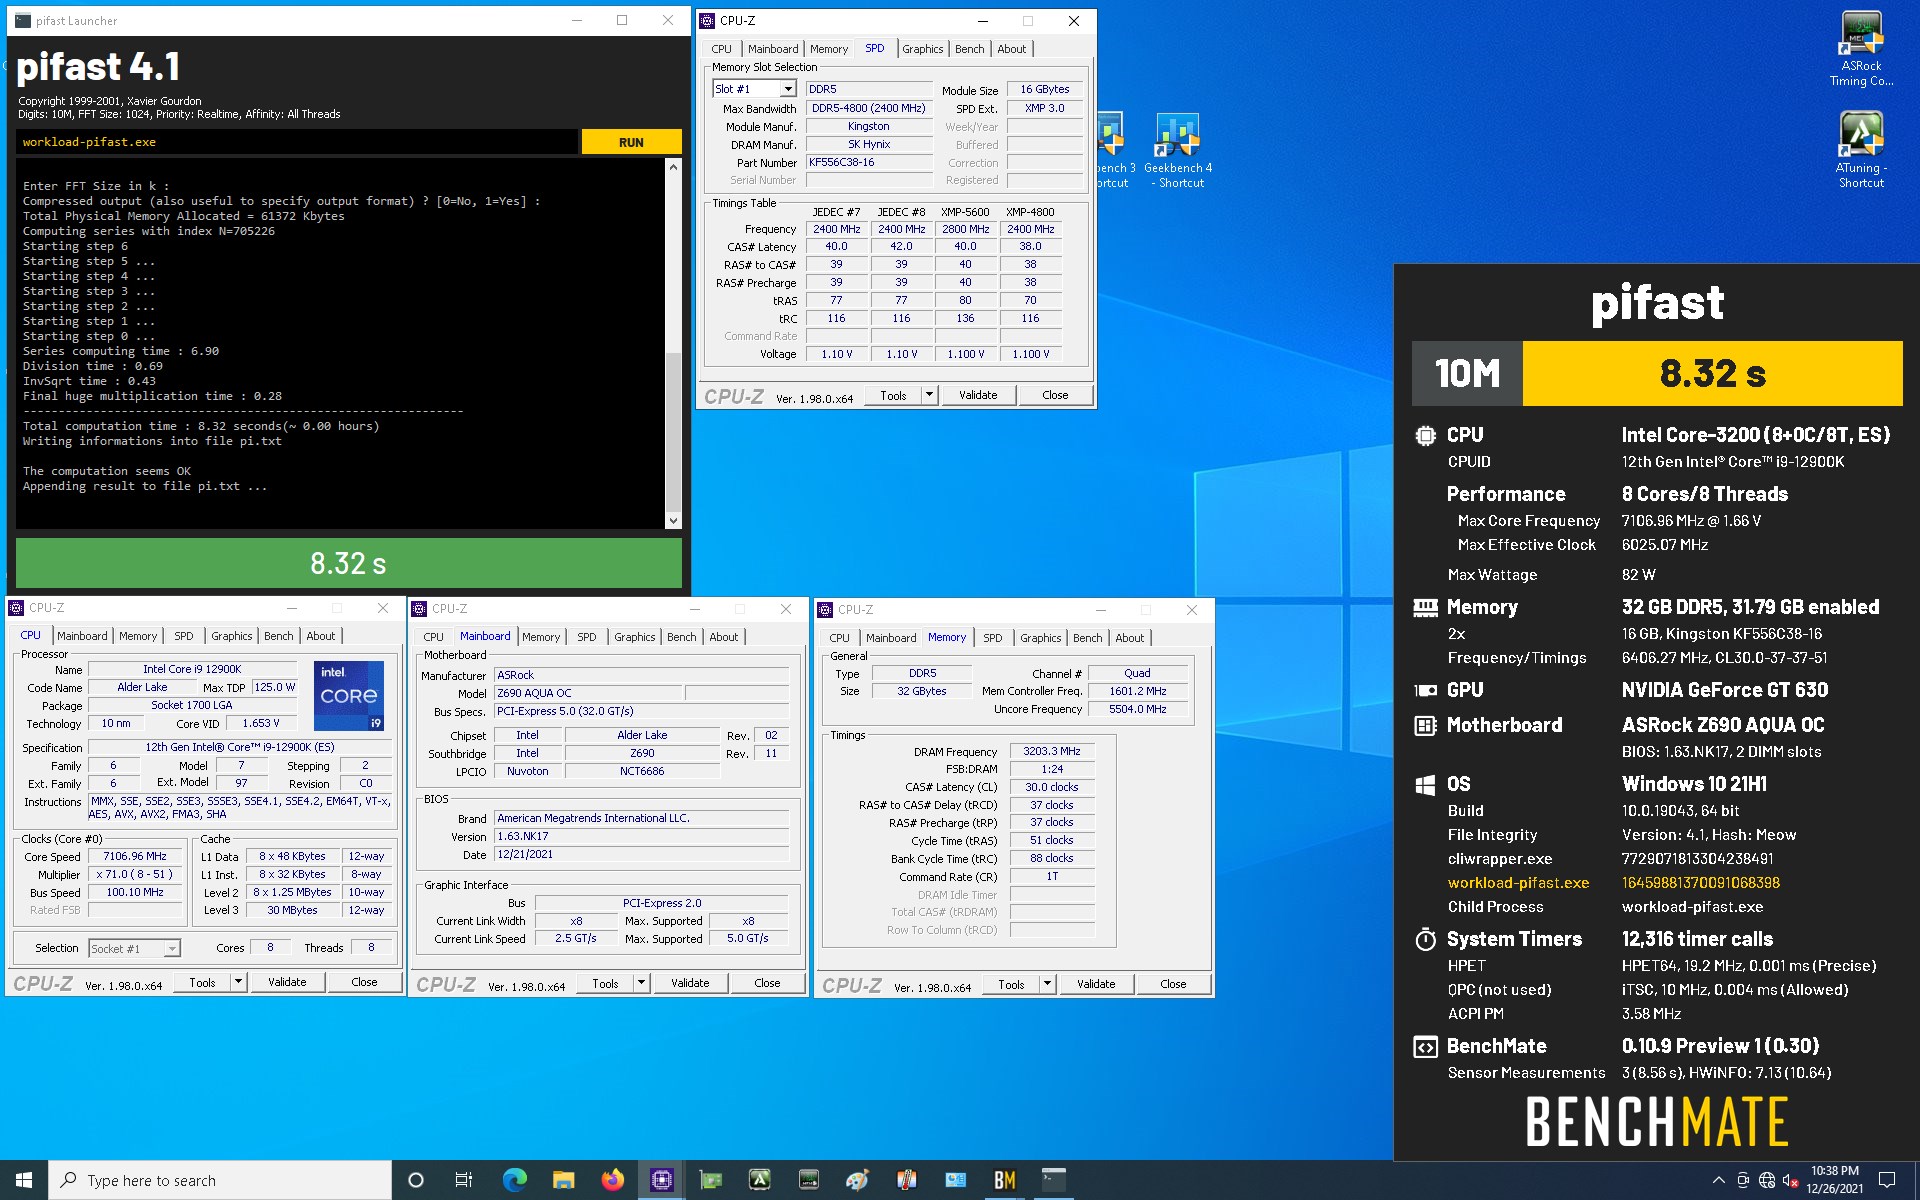1920x1200 pixels.
Task: Open the Paint palette taskbar icon
Action: click(x=857, y=1180)
